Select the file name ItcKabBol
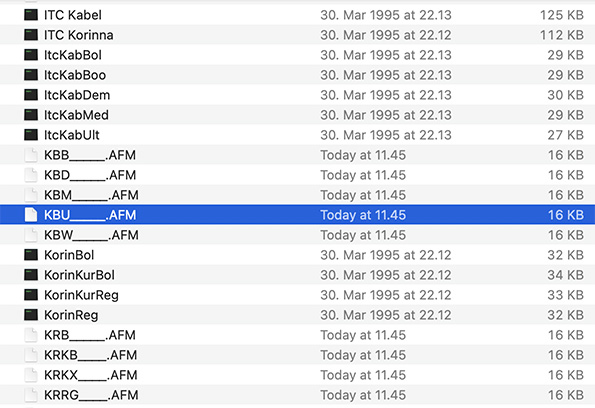The height and width of the screenshot is (408, 595). tap(73, 55)
